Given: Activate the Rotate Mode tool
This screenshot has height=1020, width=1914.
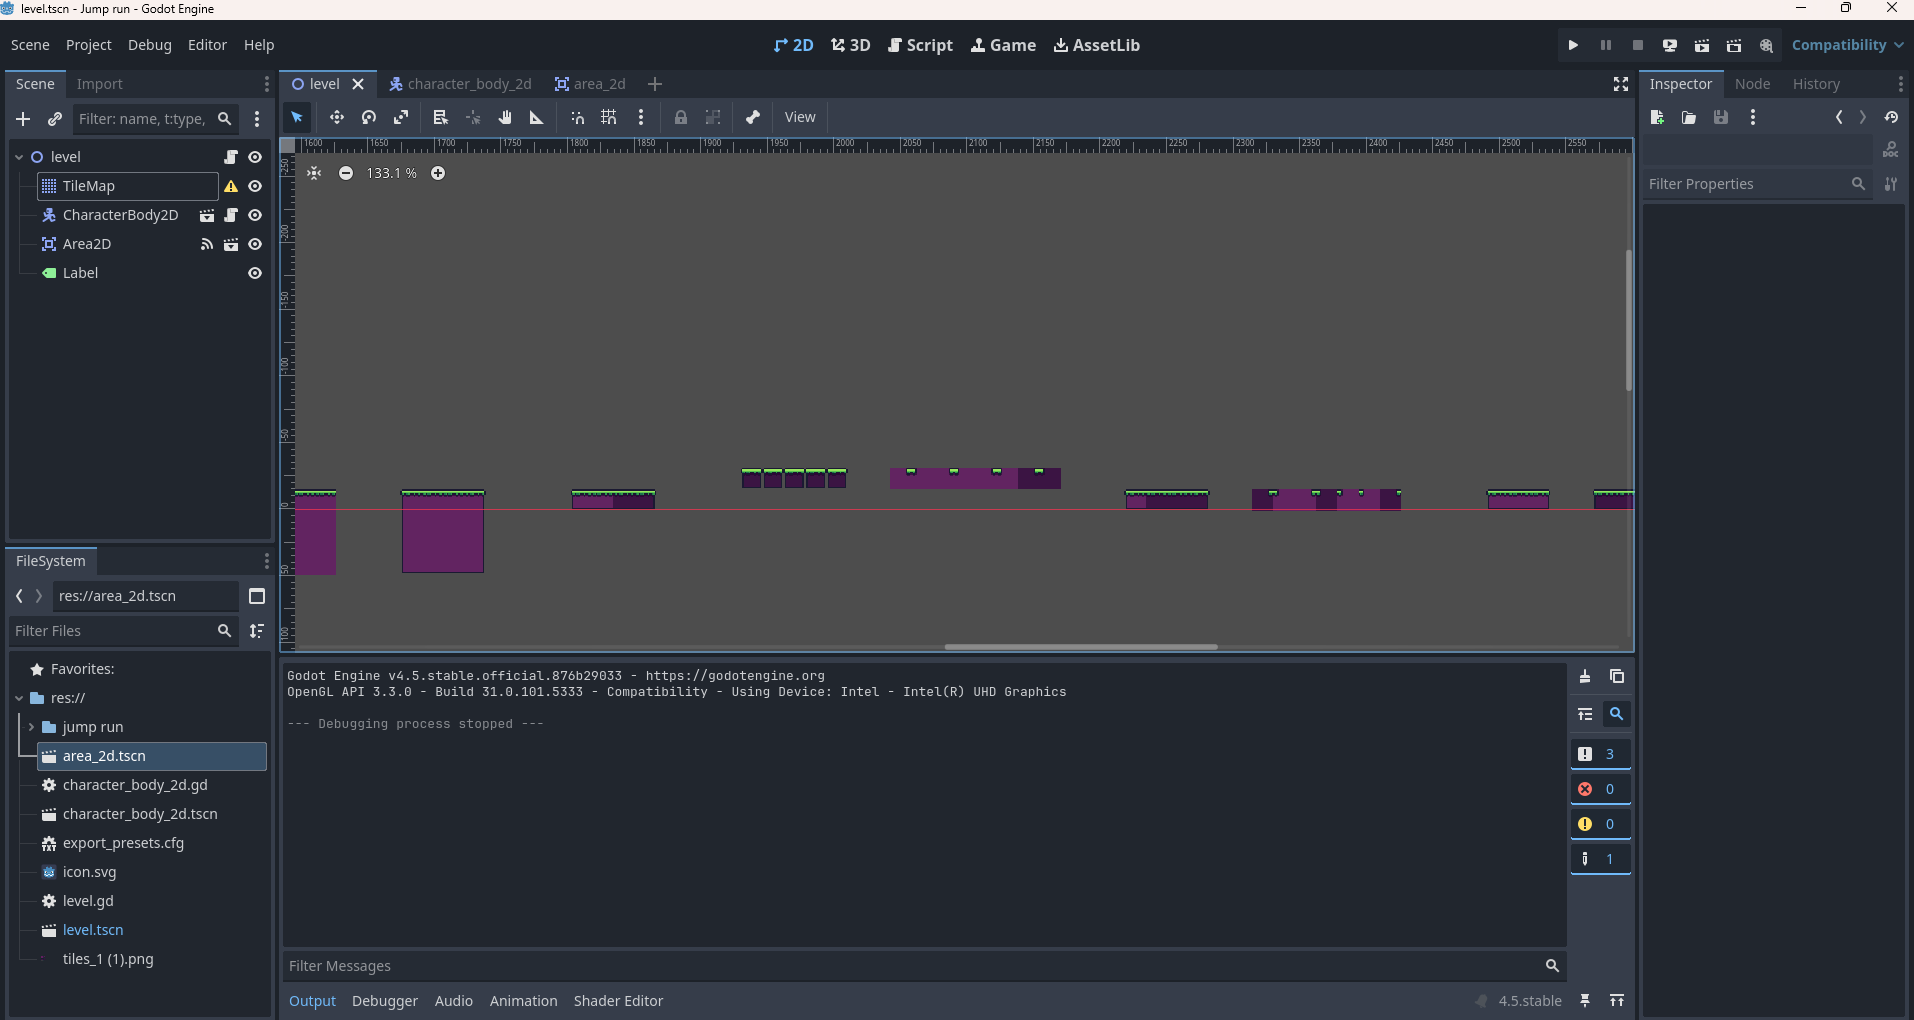Looking at the screenshot, I should tap(369, 117).
